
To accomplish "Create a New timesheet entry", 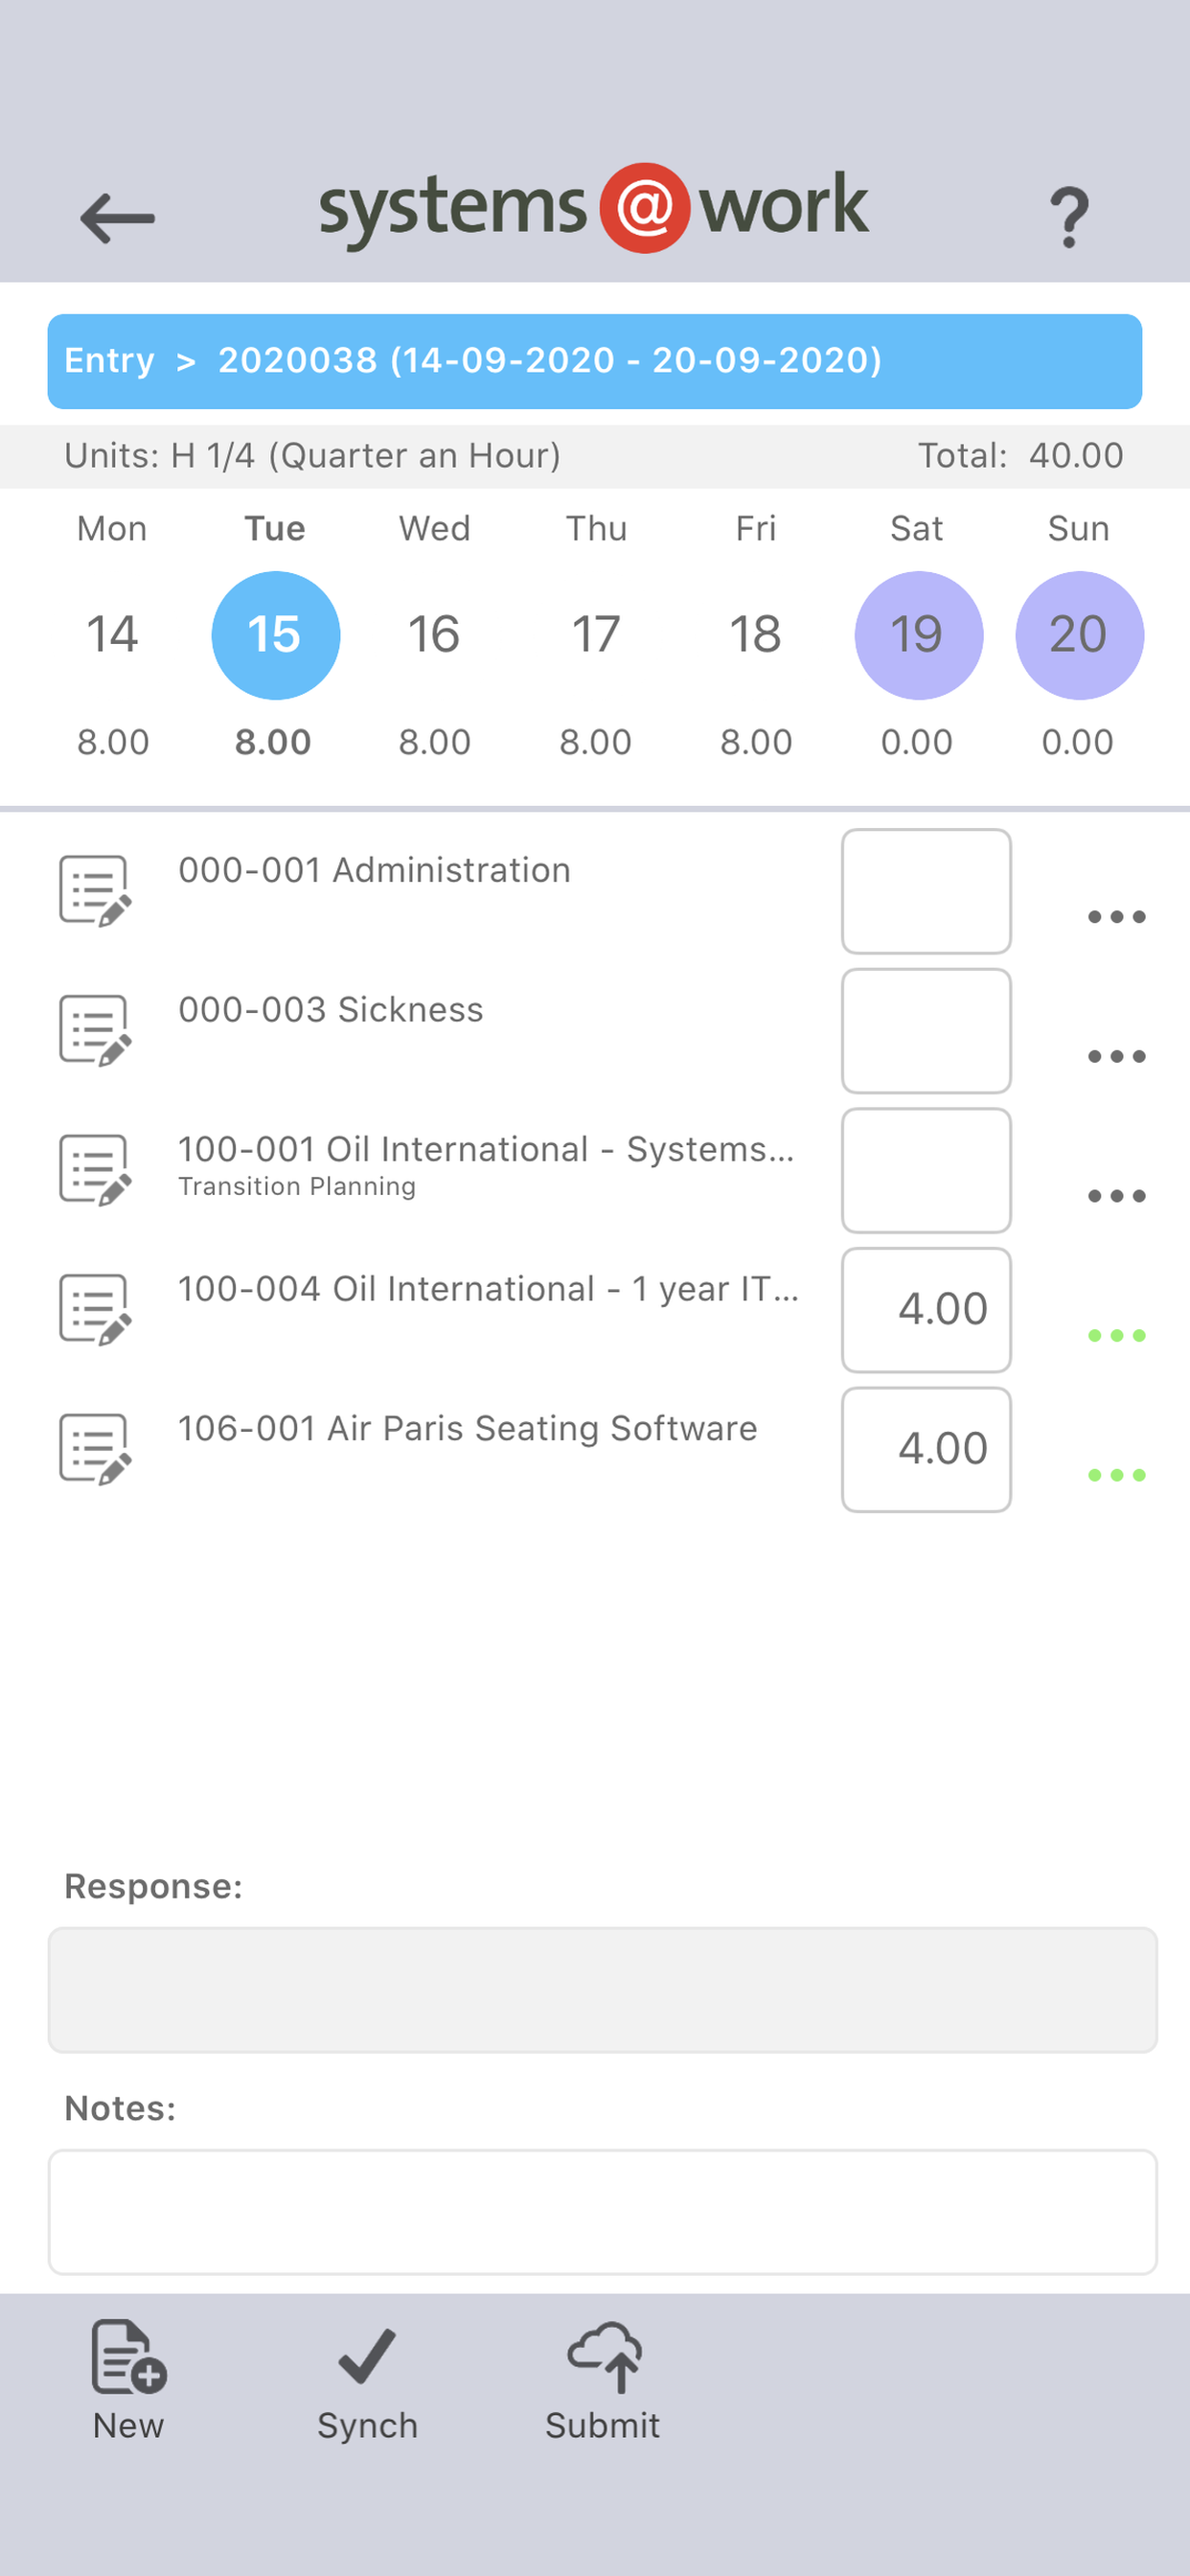I will 128,2383.
